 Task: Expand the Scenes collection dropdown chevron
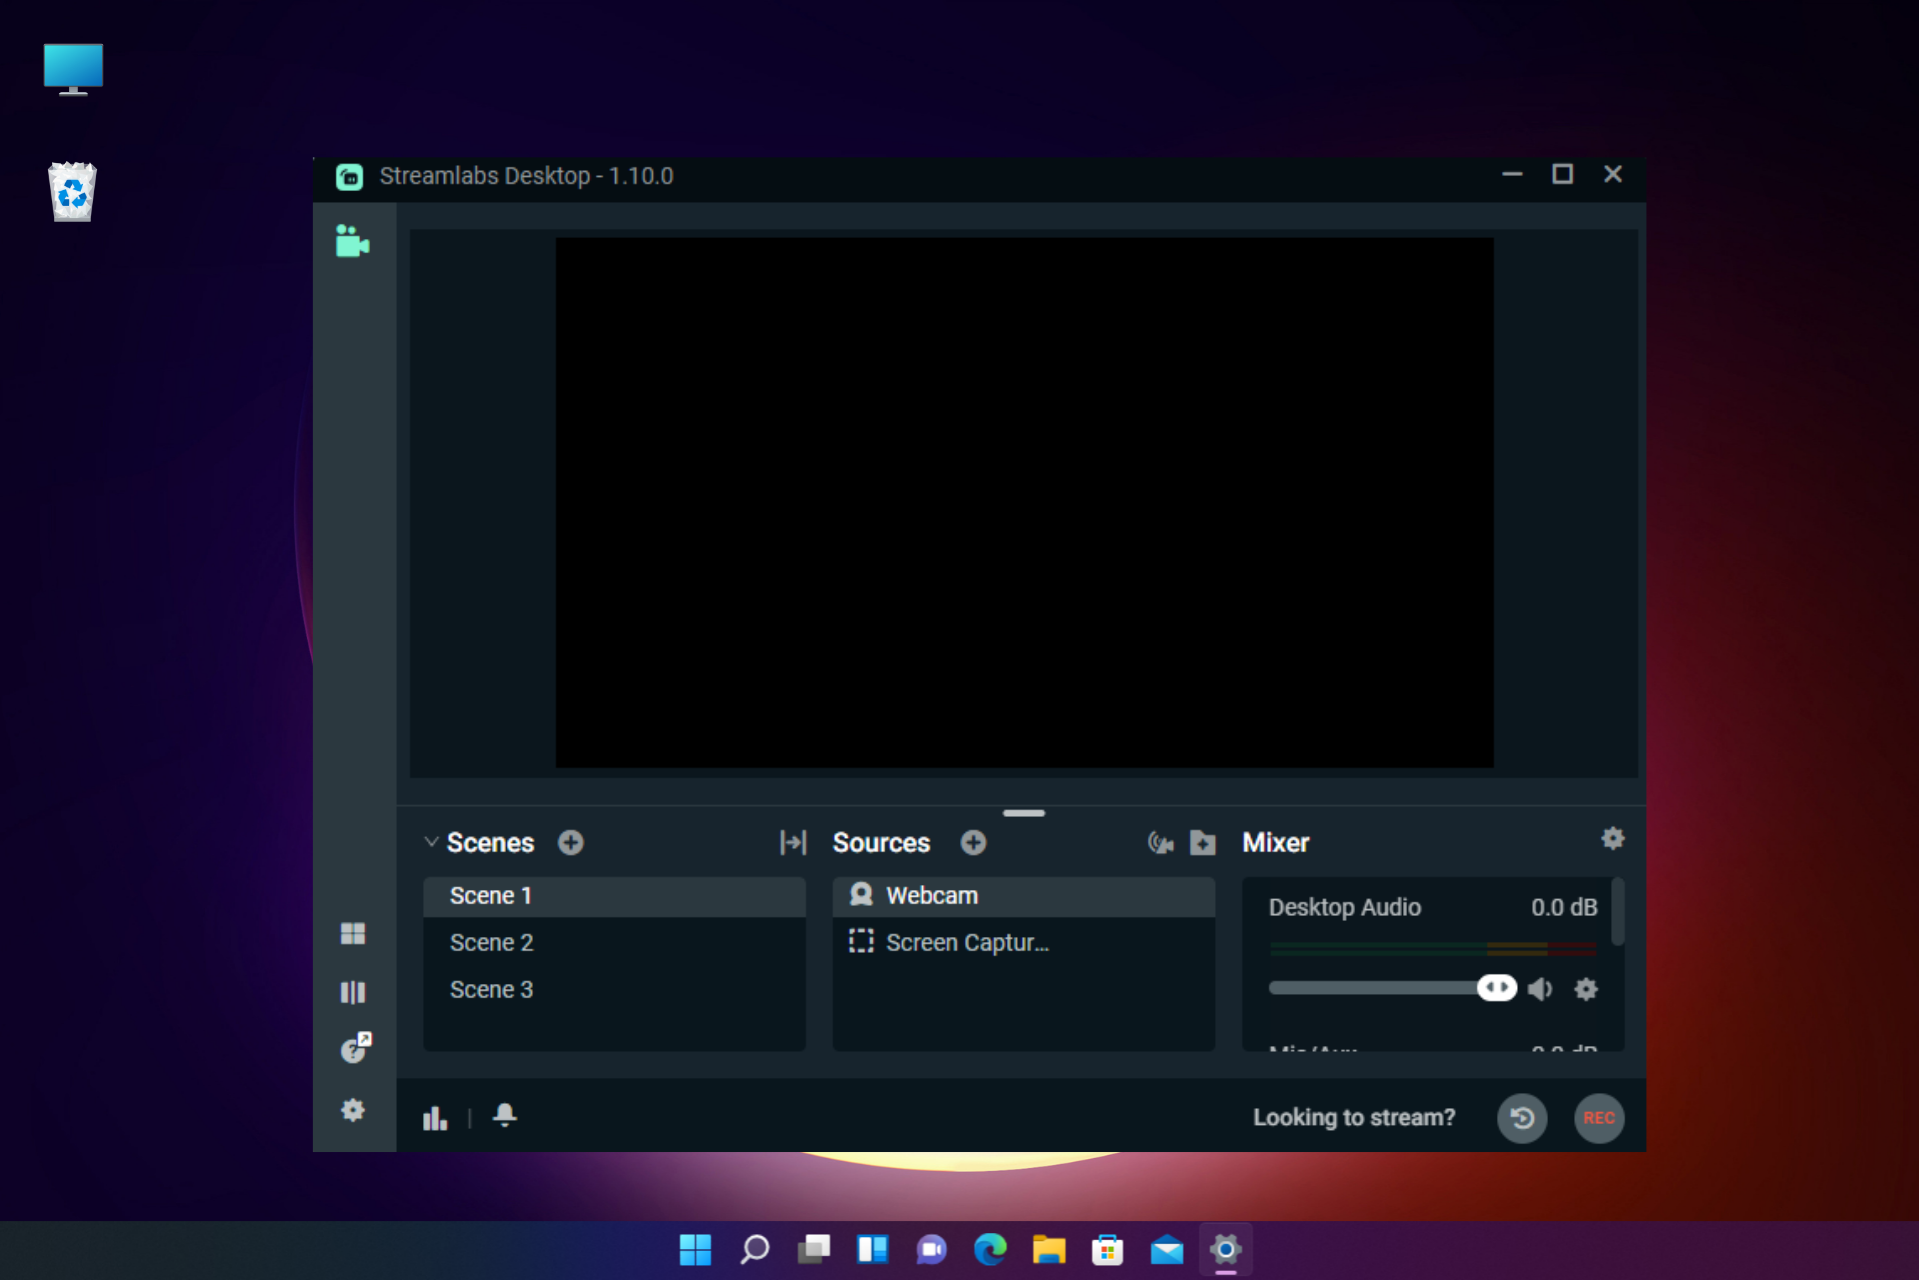click(431, 842)
